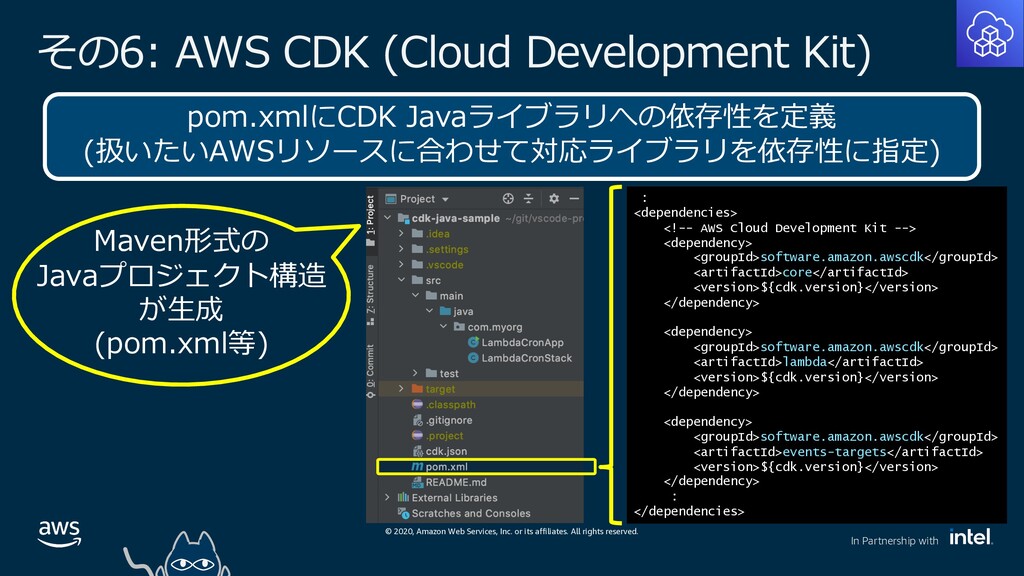Screen dimensions: 1024x576
Task: Select the Scratches and Consoles label
Action: [471, 513]
